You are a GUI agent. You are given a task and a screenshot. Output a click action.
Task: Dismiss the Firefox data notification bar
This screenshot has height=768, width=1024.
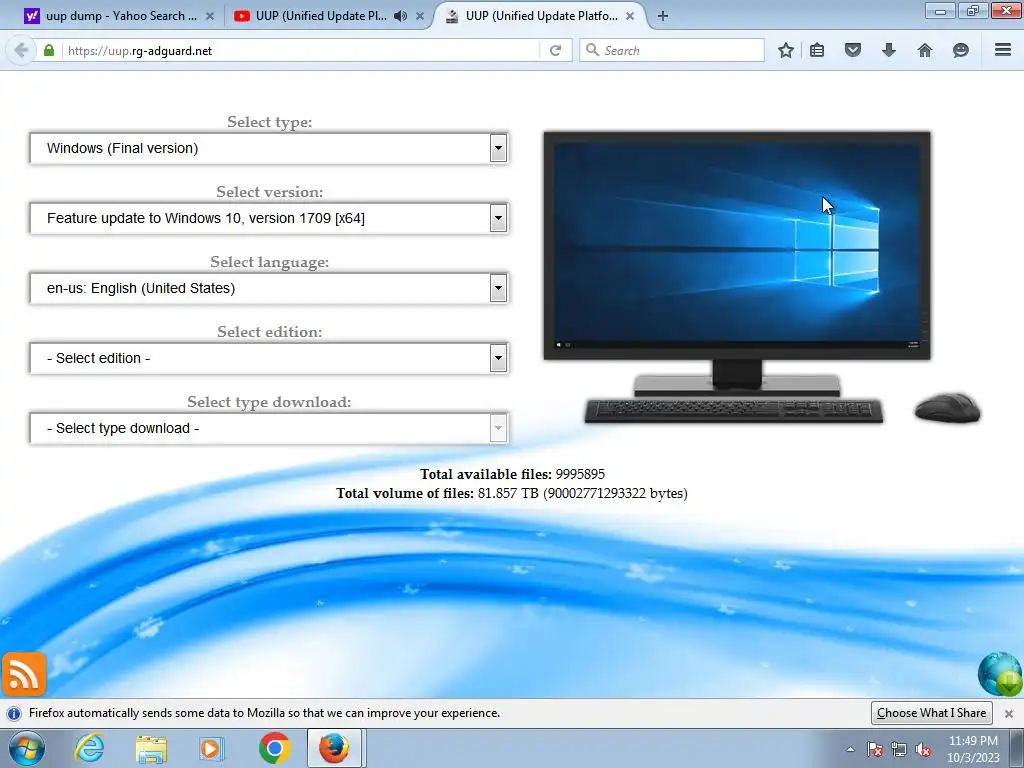tap(1008, 714)
